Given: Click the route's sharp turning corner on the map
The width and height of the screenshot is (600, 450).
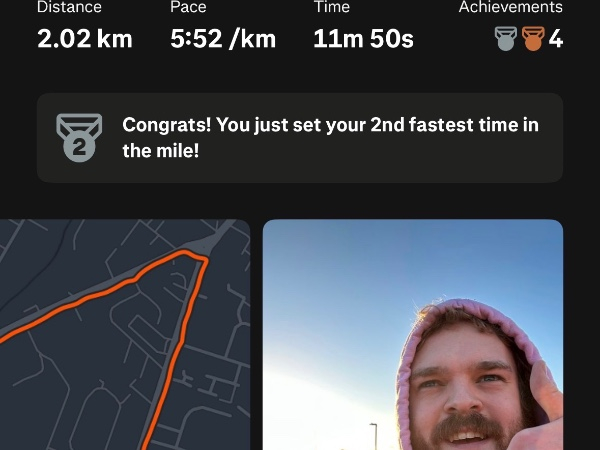Looking at the screenshot, I should (x=206, y=260).
